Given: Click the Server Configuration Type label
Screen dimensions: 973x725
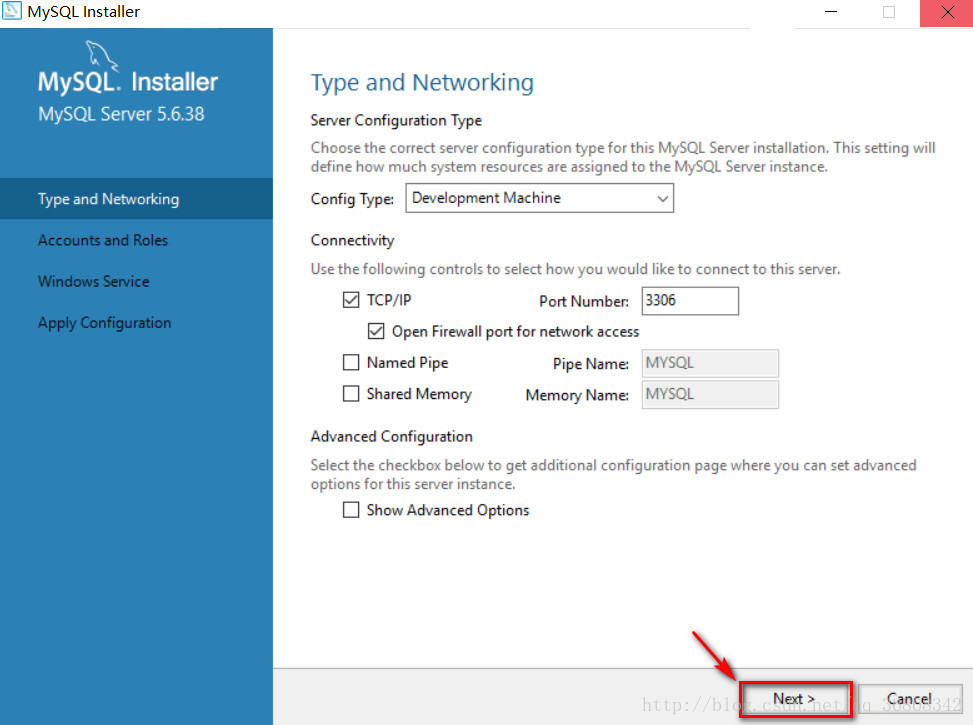Looking at the screenshot, I should [x=396, y=120].
